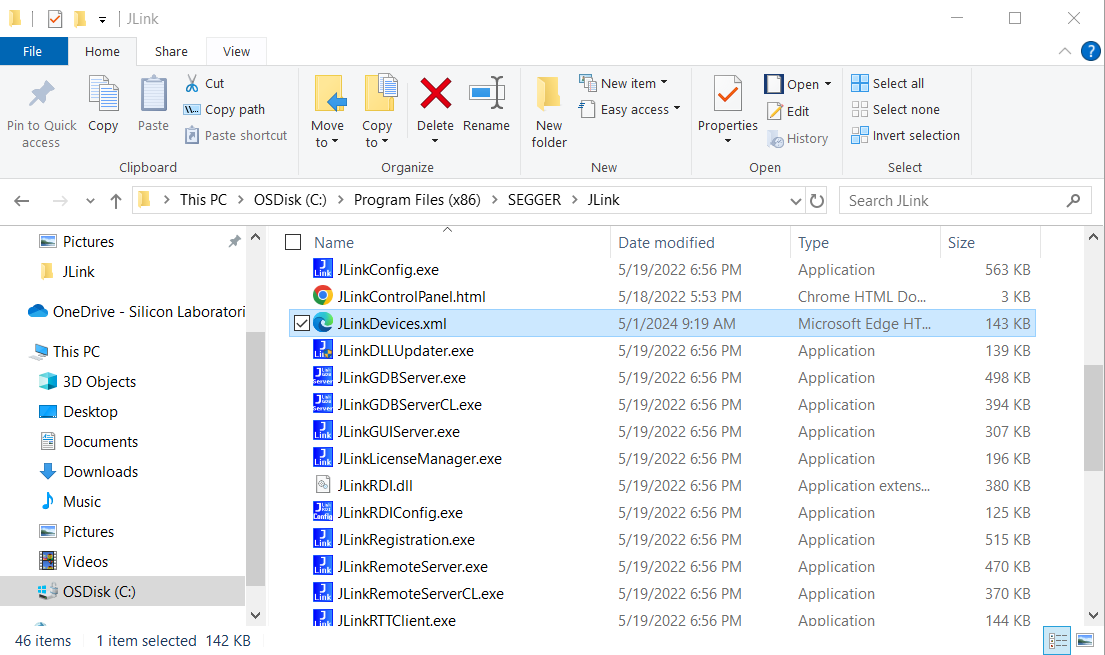Open the Customize Quick Access Toolbar dropdown

point(102,20)
